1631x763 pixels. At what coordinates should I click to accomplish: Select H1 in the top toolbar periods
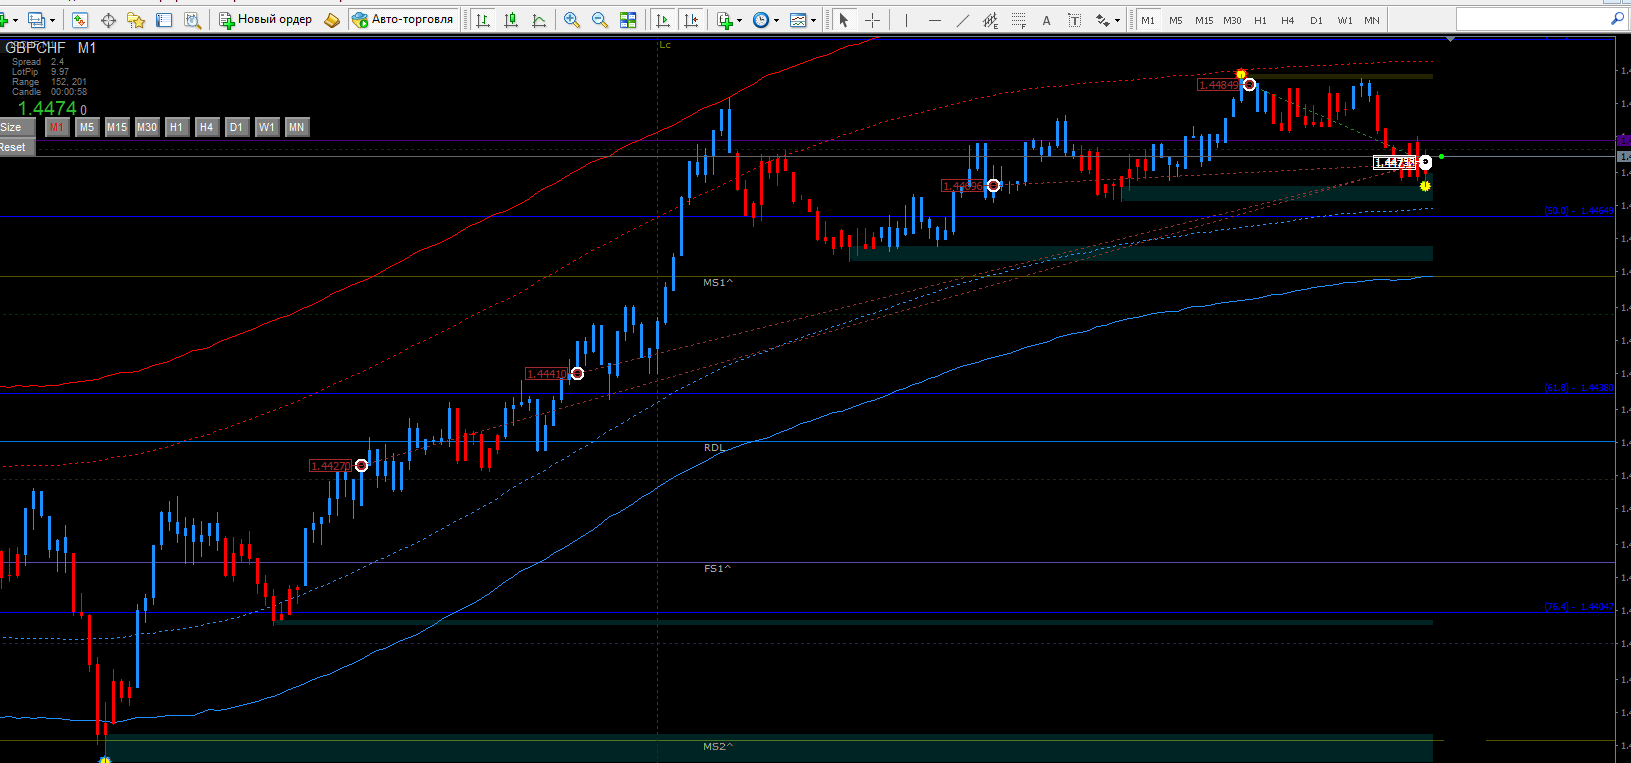1260,20
